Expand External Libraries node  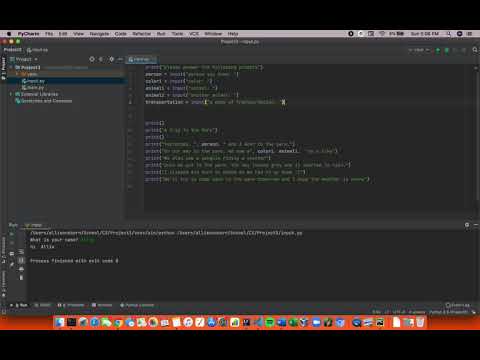[x=11, y=94]
